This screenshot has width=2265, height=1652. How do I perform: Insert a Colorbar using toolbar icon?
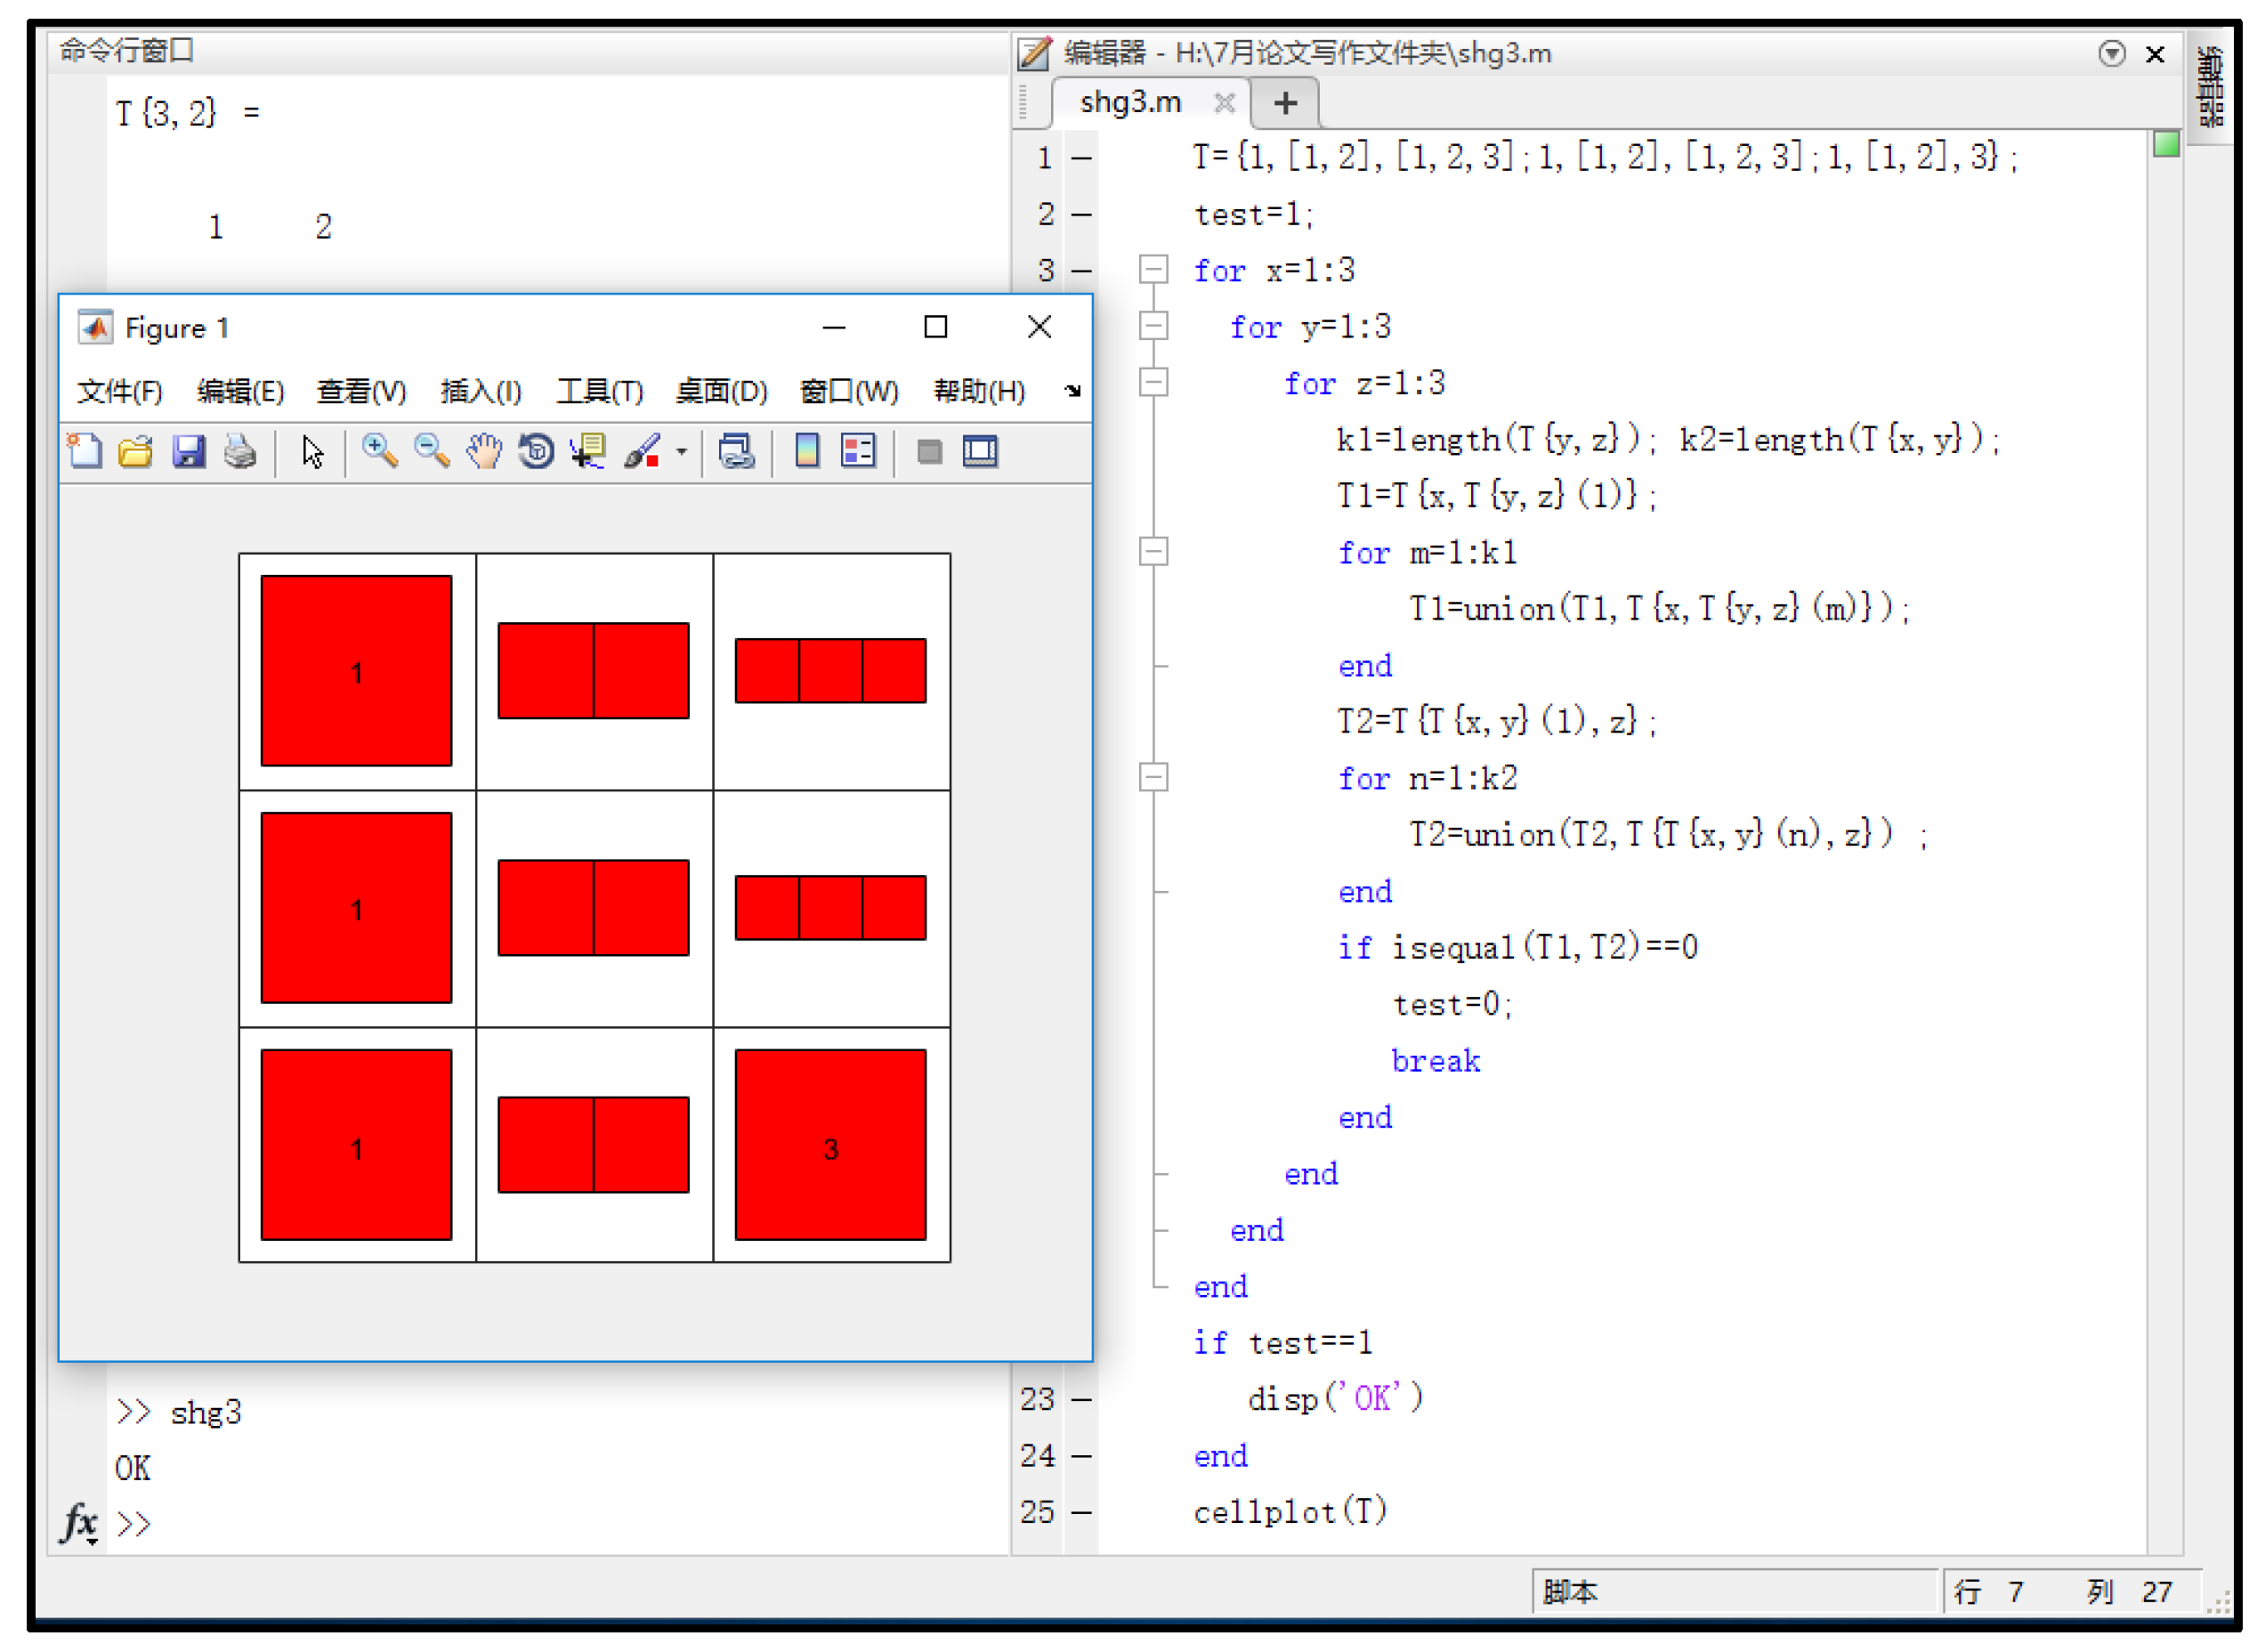click(x=807, y=452)
